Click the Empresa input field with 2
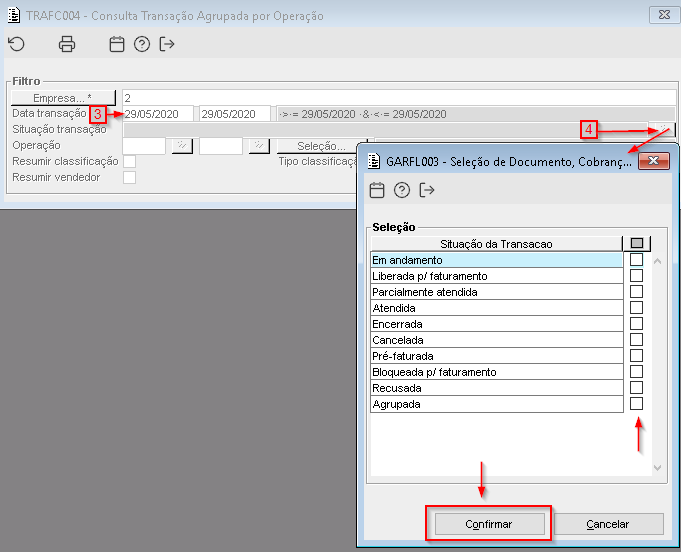 (x=399, y=98)
